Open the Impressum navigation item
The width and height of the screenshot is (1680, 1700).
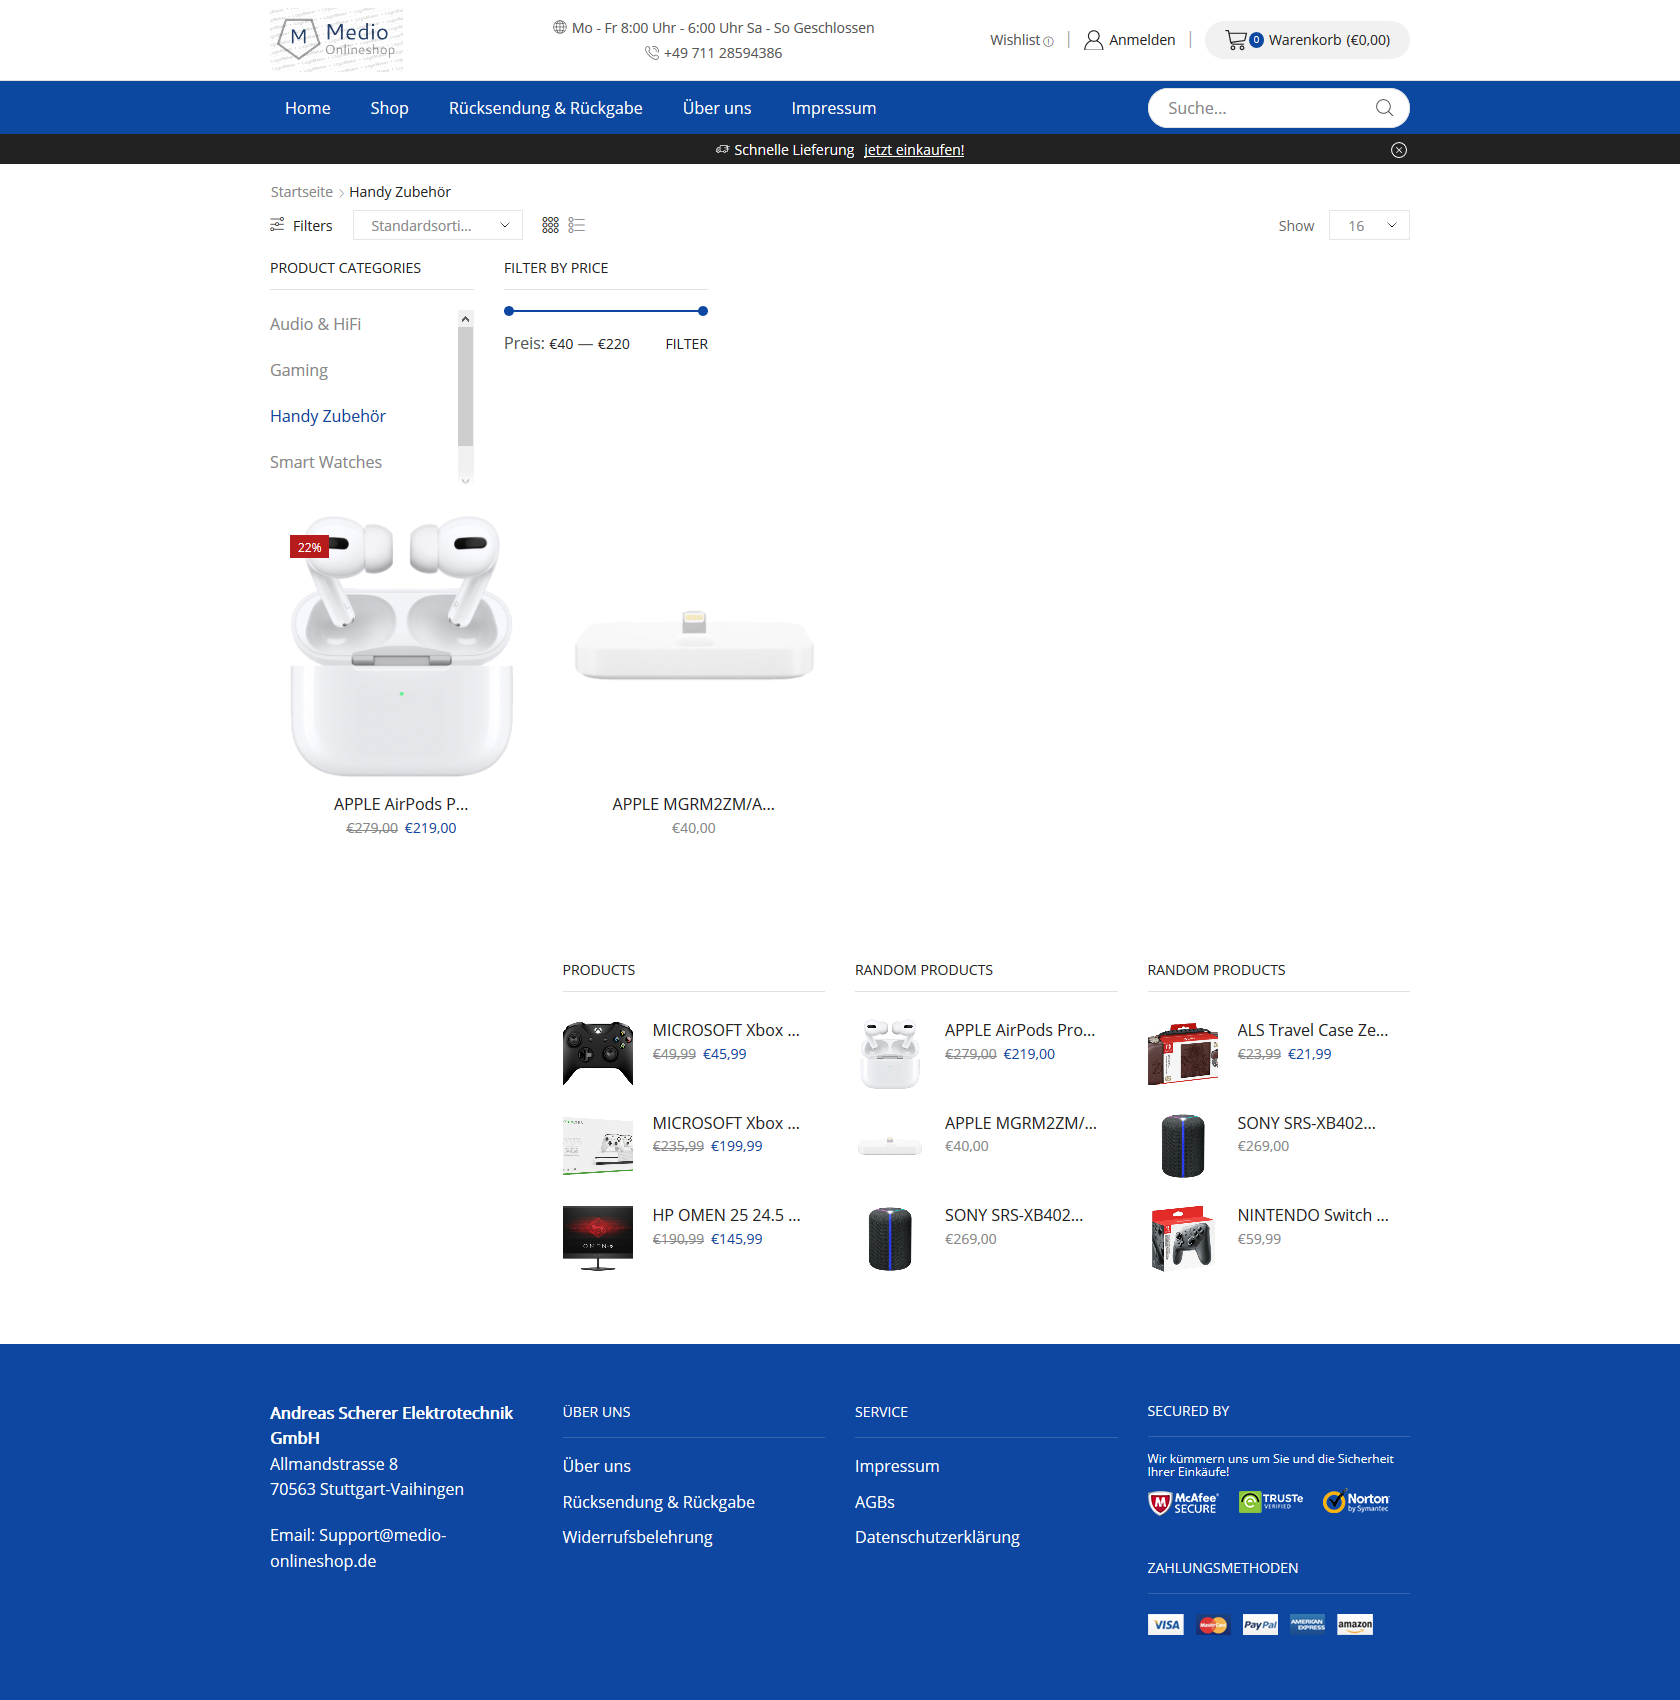tap(834, 108)
